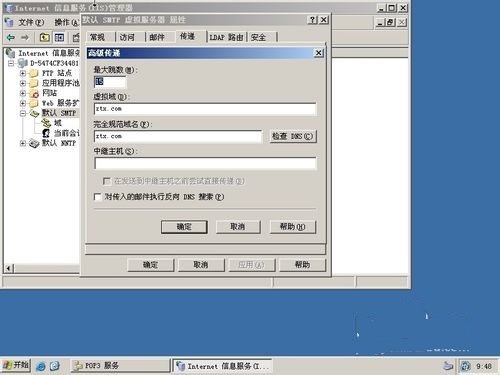Select the 默认 NNTP server icon

pos(34,143)
